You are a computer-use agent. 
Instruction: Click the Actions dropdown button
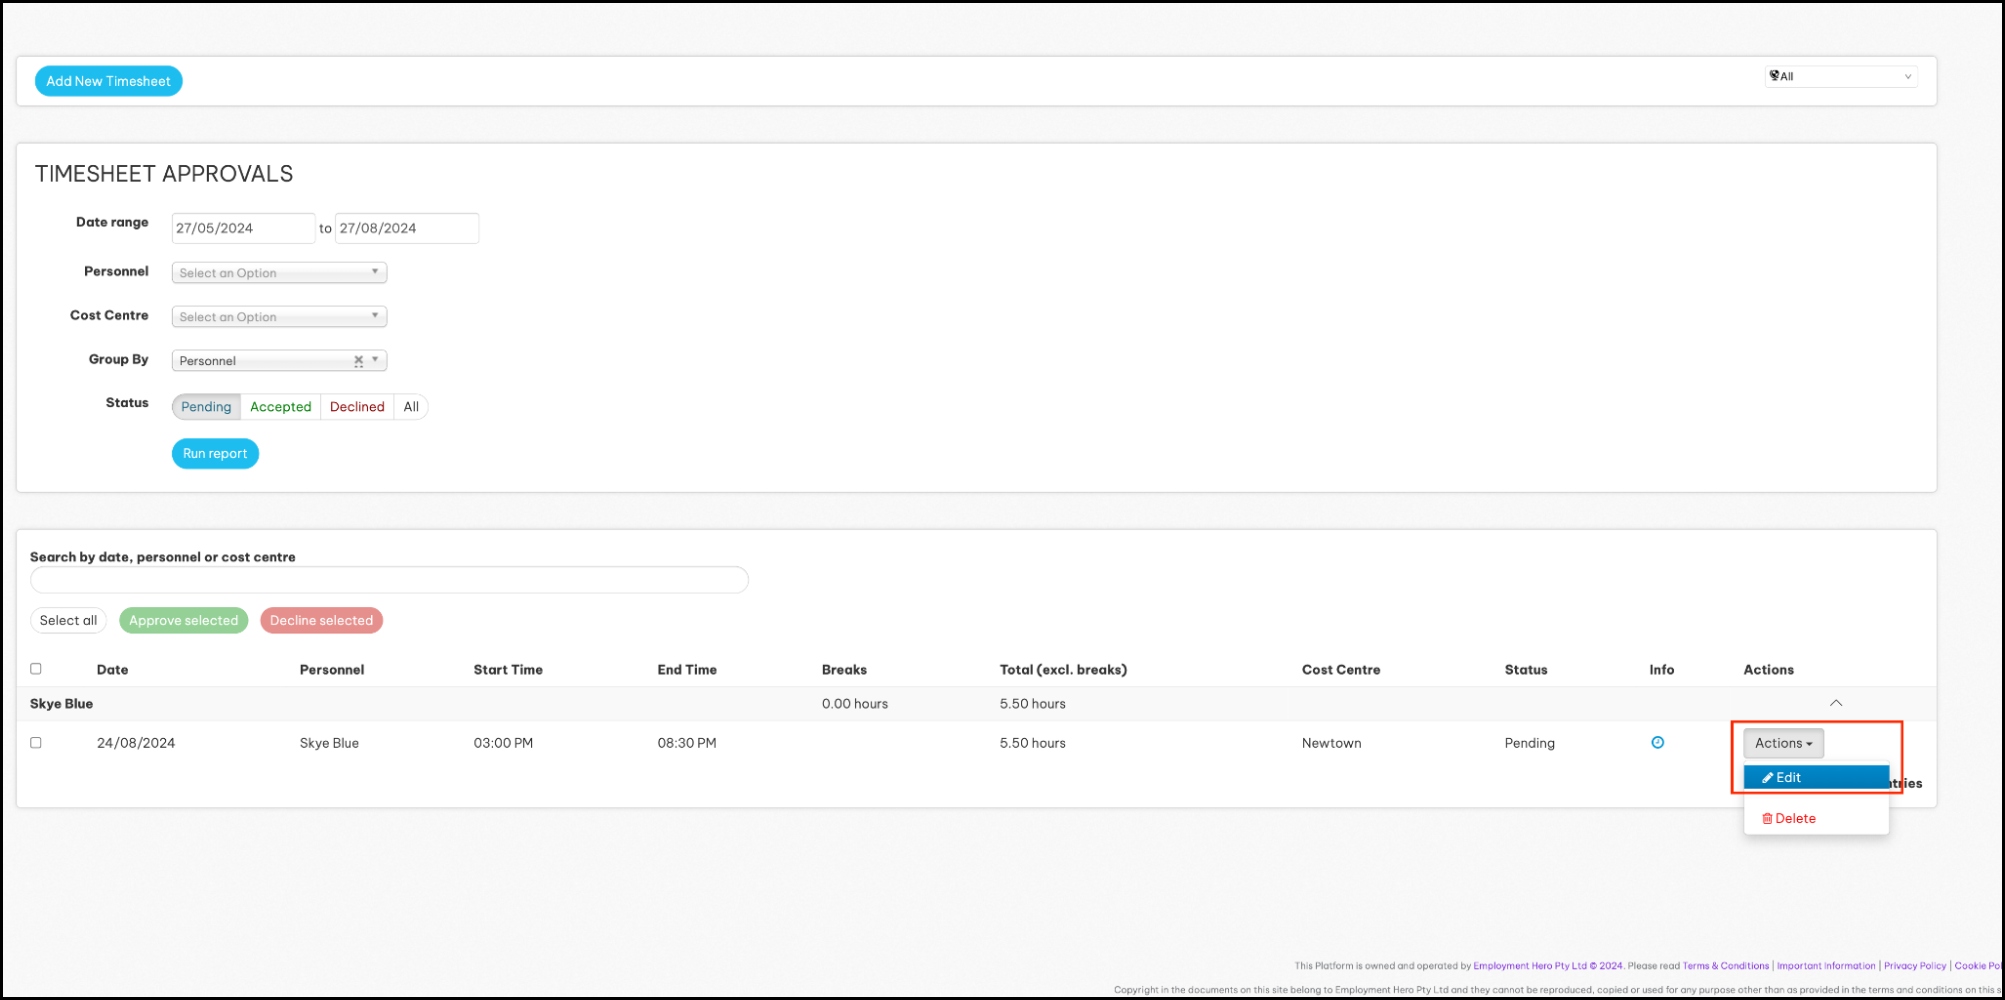click(x=1783, y=743)
